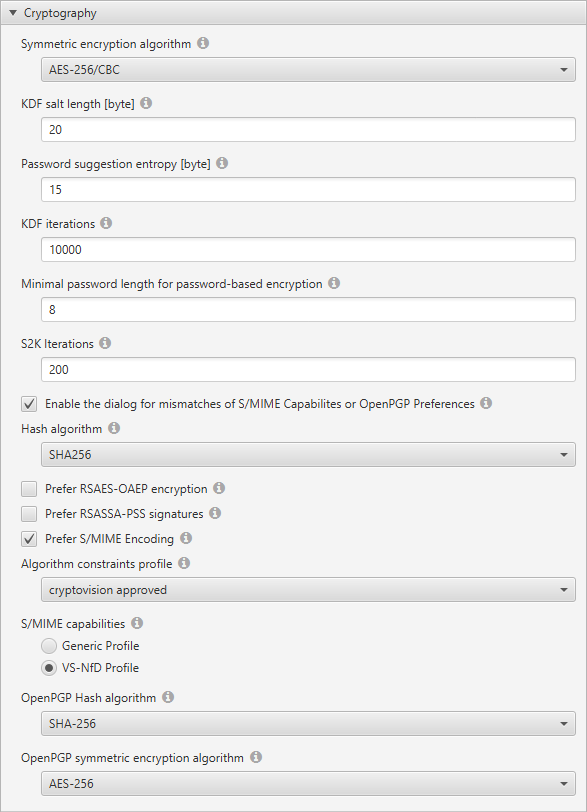Viewport: 587px width, 812px height.
Task: Click info icon for OpenPGP symmetric encryption algorithm
Action: click(256, 757)
